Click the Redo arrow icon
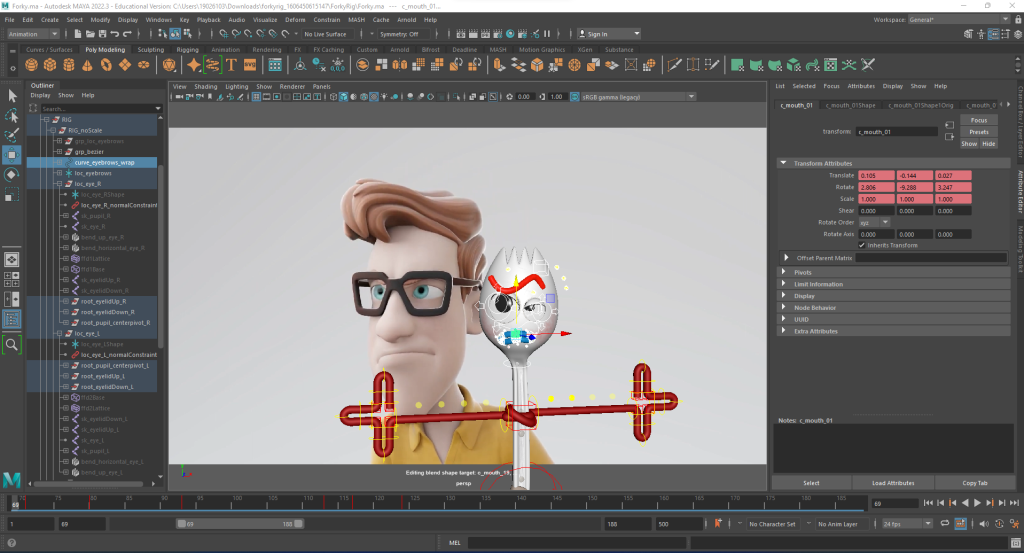1024x553 pixels. pyautogui.click(x=127, y=34)
